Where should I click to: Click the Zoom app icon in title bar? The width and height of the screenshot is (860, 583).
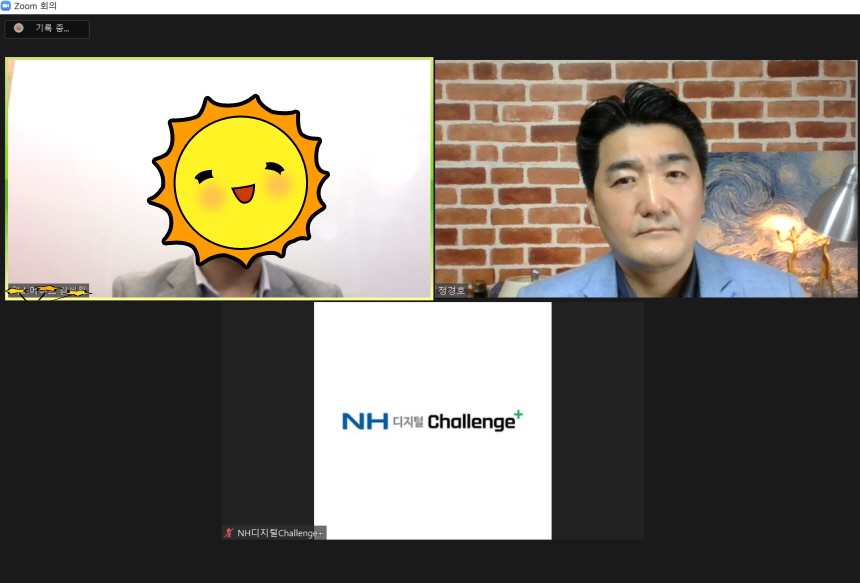click(6, 6)
